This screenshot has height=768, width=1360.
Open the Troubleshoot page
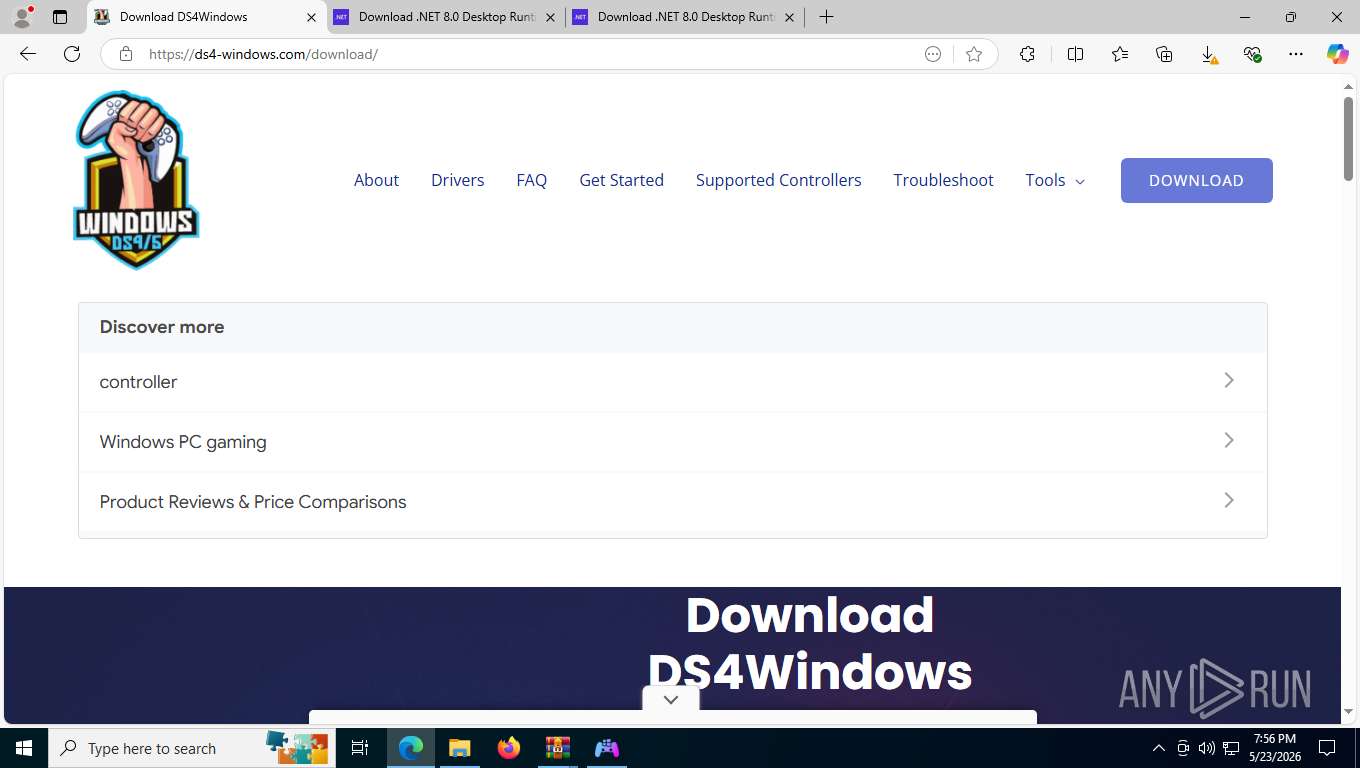pyautogui.click(x=943, y=180)
